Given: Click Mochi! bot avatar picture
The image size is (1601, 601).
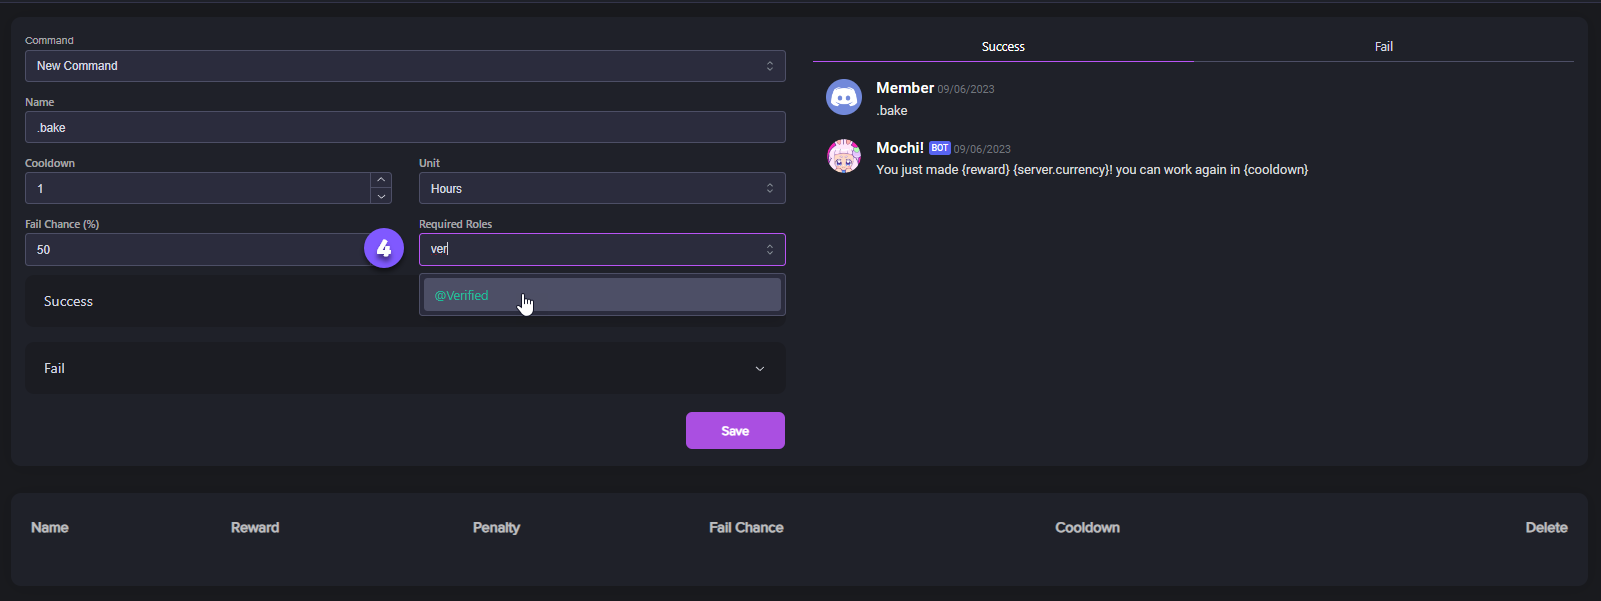Looking at the screenshot, I should click(844, 157).
